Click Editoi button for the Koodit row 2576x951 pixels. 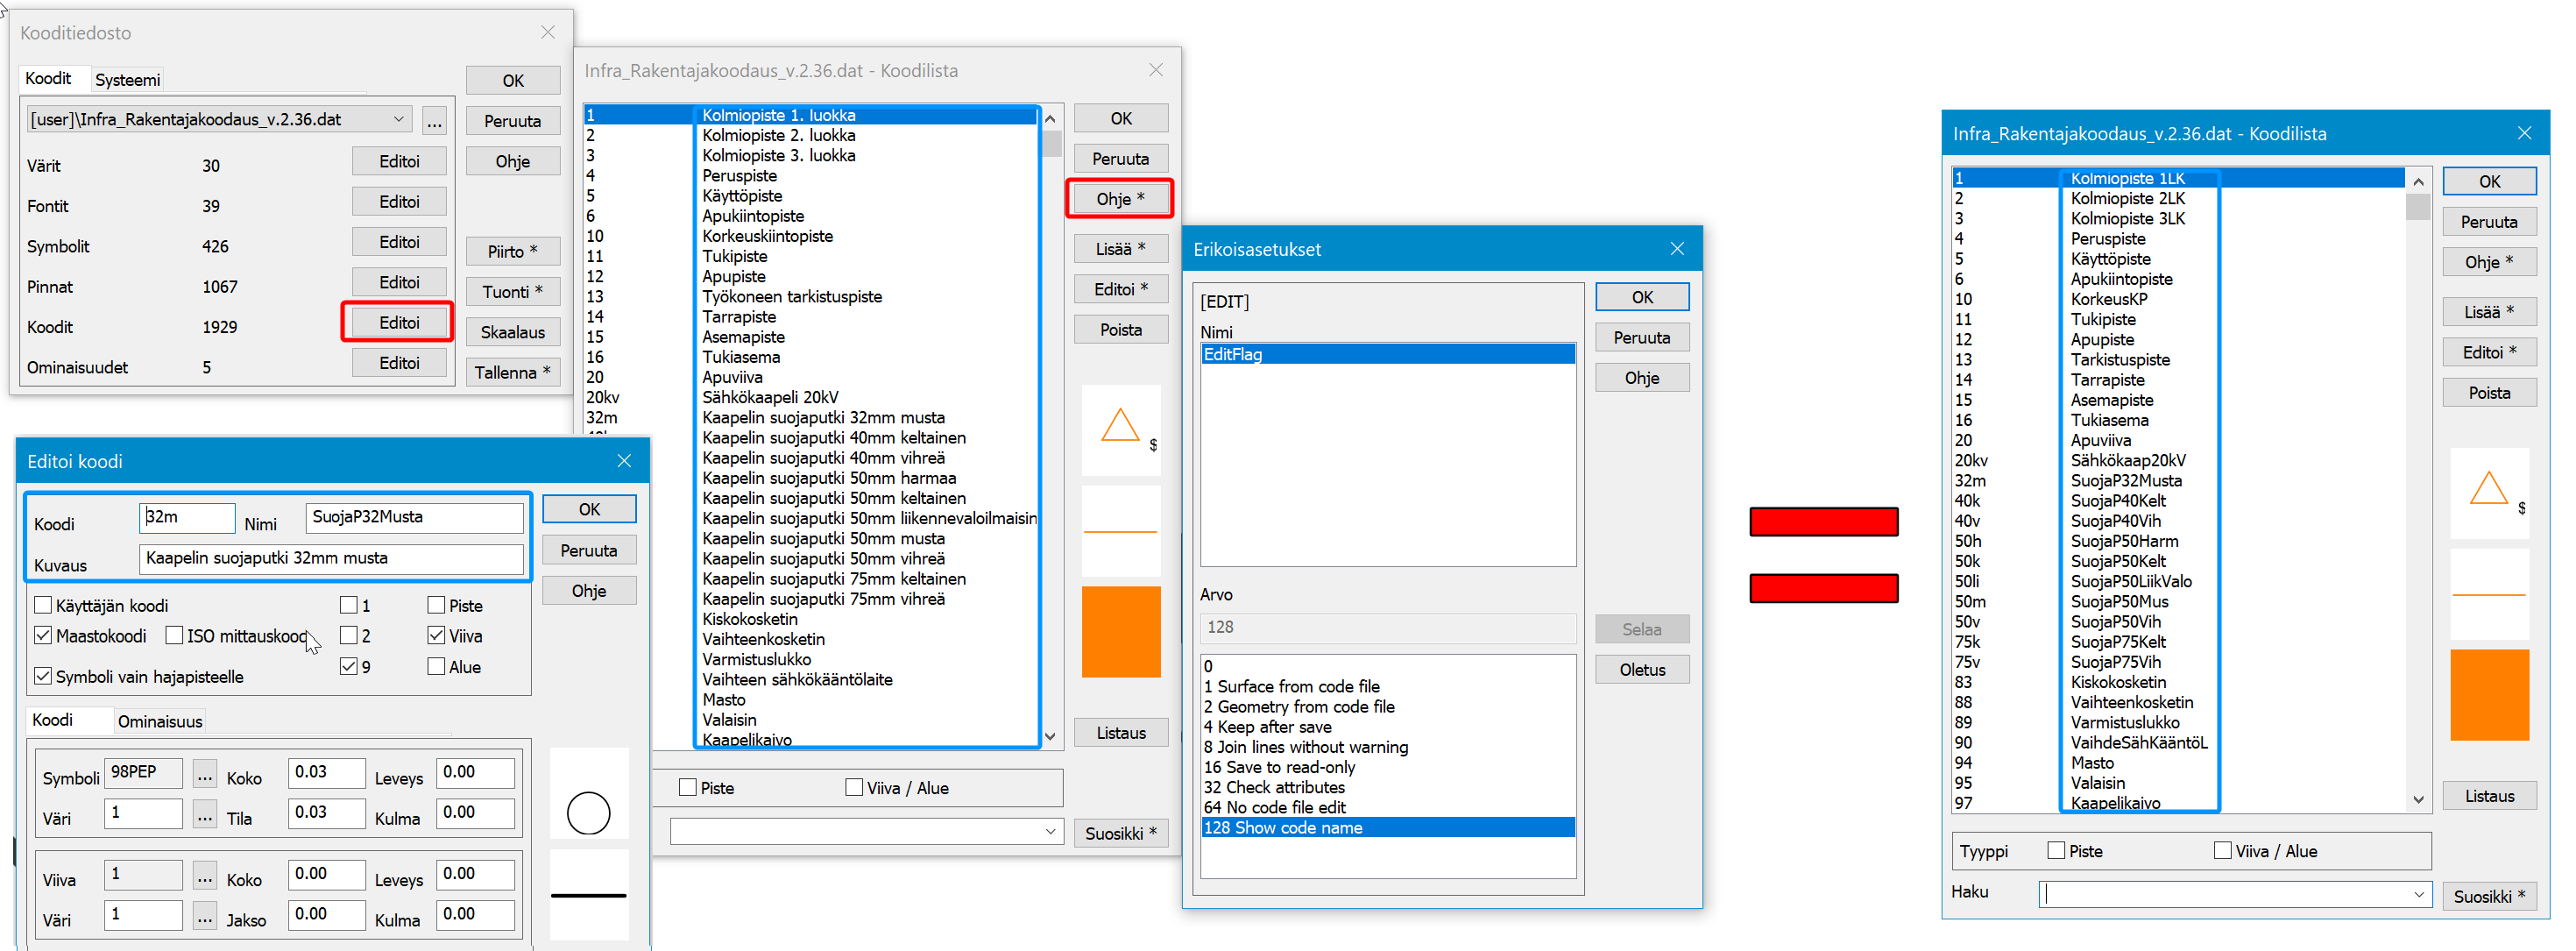398,322
